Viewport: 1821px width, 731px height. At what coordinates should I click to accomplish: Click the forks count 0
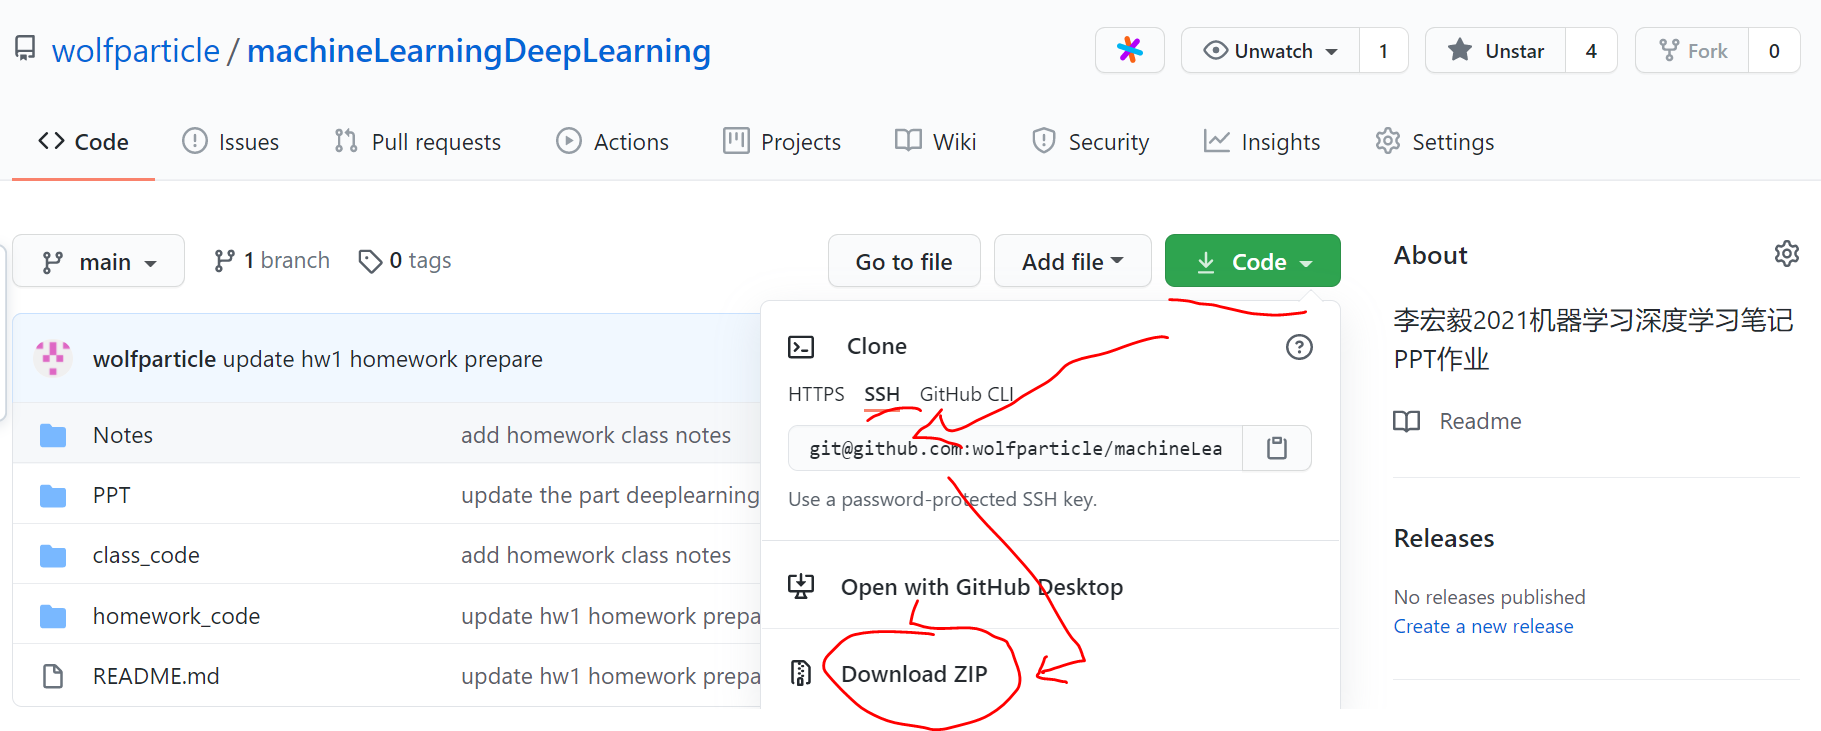coord(1774,50)
